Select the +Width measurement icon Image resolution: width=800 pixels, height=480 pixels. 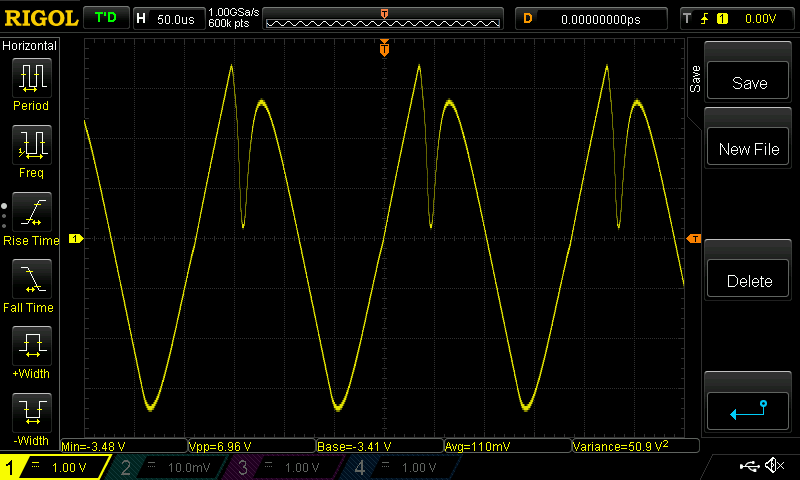point(31,346)
